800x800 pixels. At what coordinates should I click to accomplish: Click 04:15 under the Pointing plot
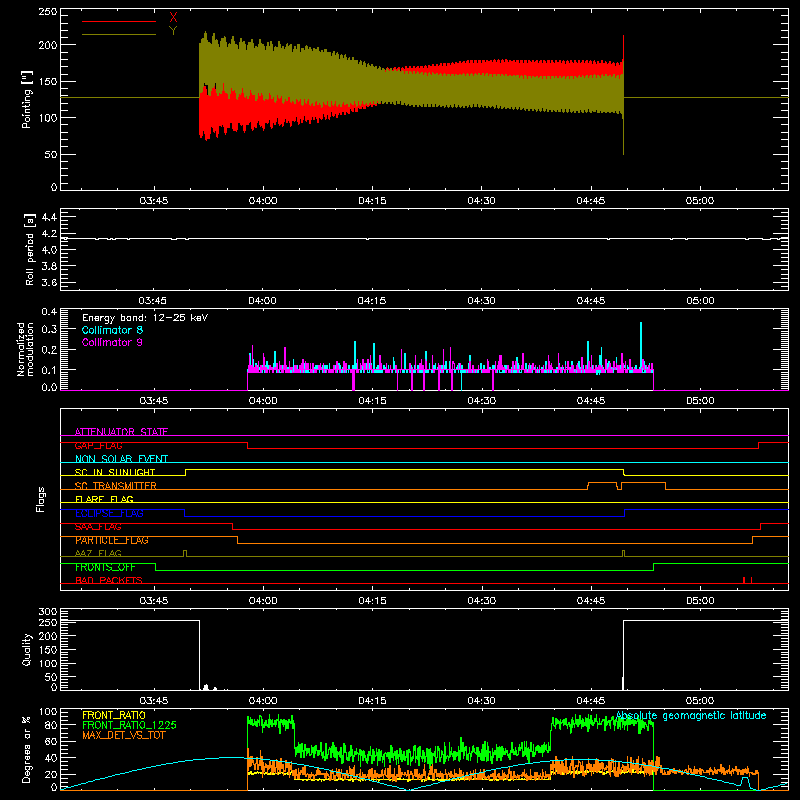(x=372, y=201)
